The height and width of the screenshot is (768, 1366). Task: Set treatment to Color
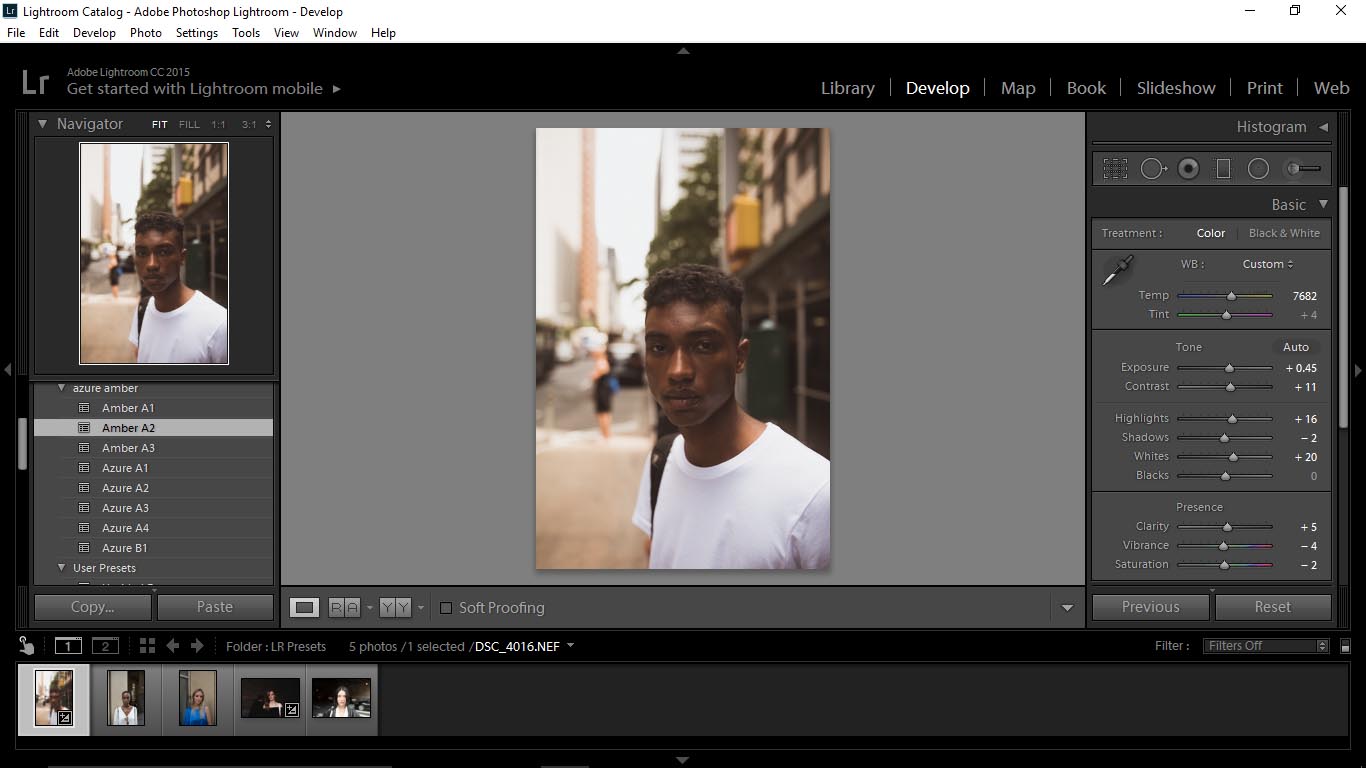pos(1210,233)
